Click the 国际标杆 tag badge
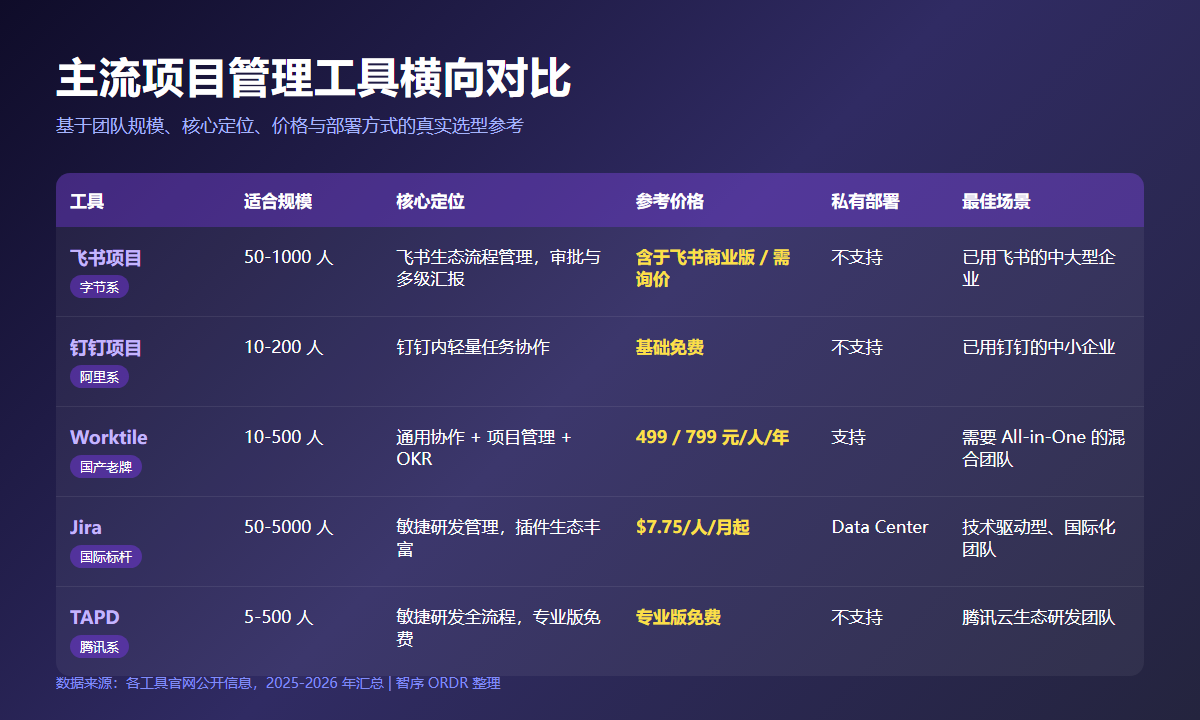Screen dimensions: 1200x720 coord(106,557)
